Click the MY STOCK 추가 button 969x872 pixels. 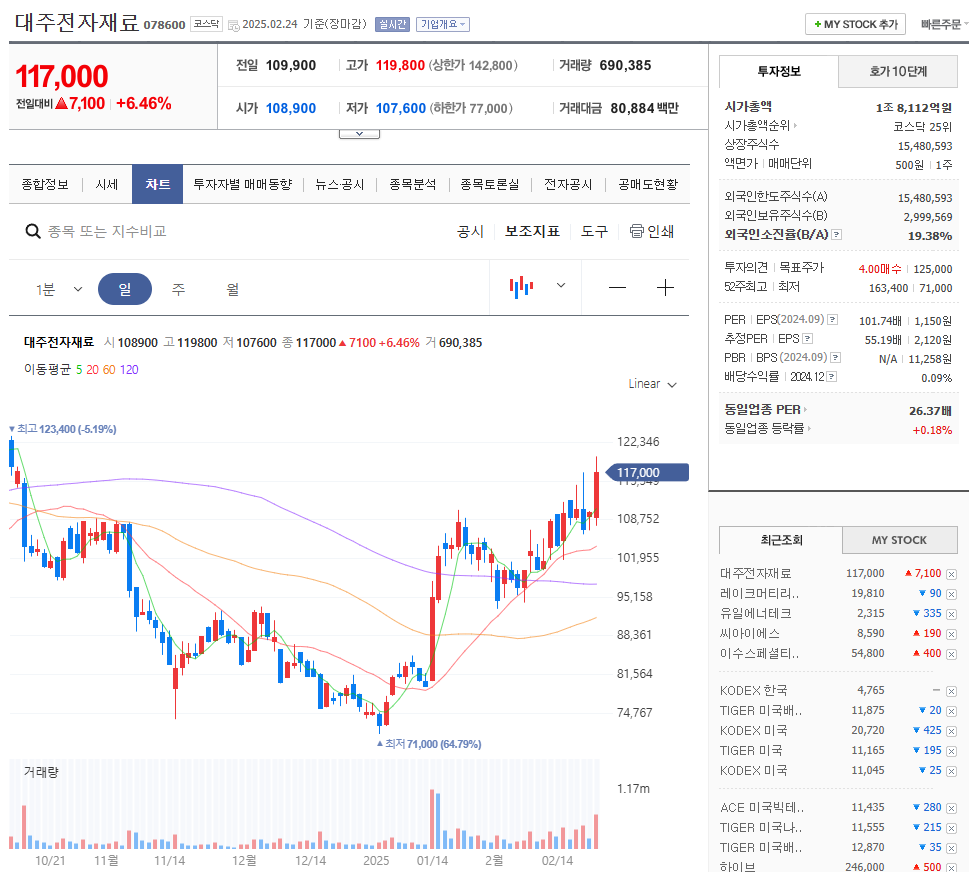pyautogui.click(x=855, y=24)
